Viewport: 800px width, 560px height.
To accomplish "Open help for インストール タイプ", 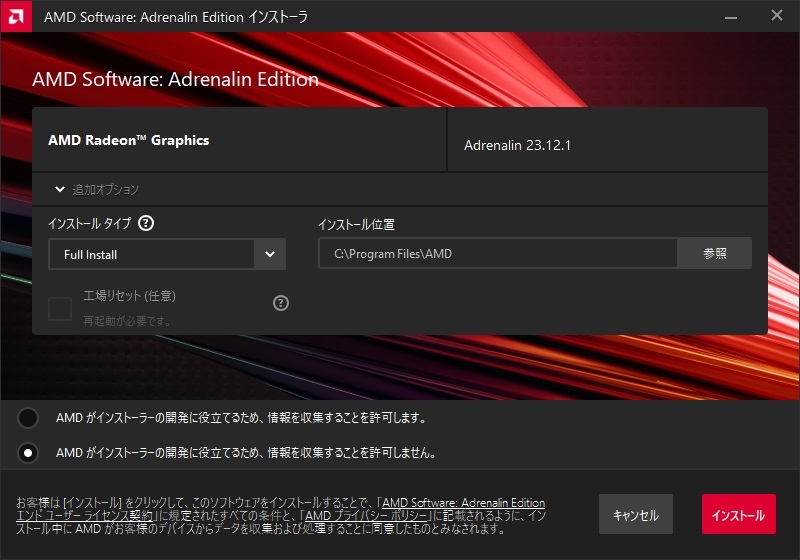I will 146,223.
